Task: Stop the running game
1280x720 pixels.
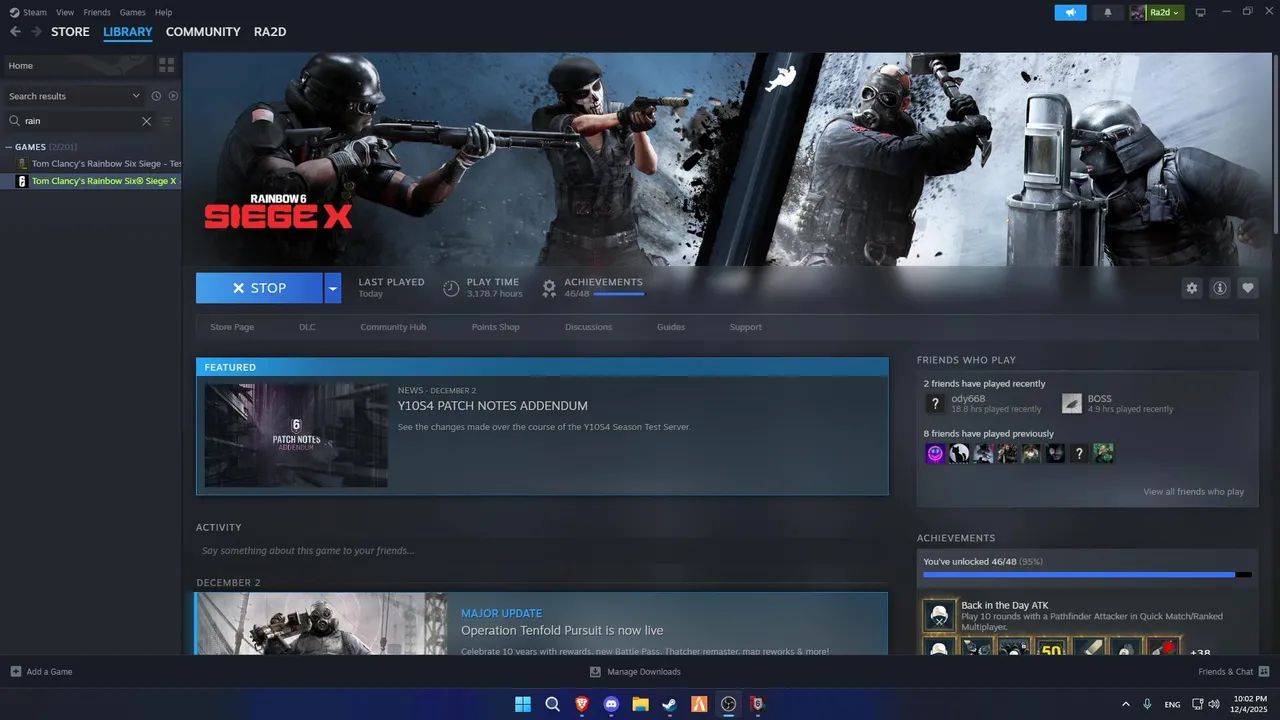Action: [259, 288]
